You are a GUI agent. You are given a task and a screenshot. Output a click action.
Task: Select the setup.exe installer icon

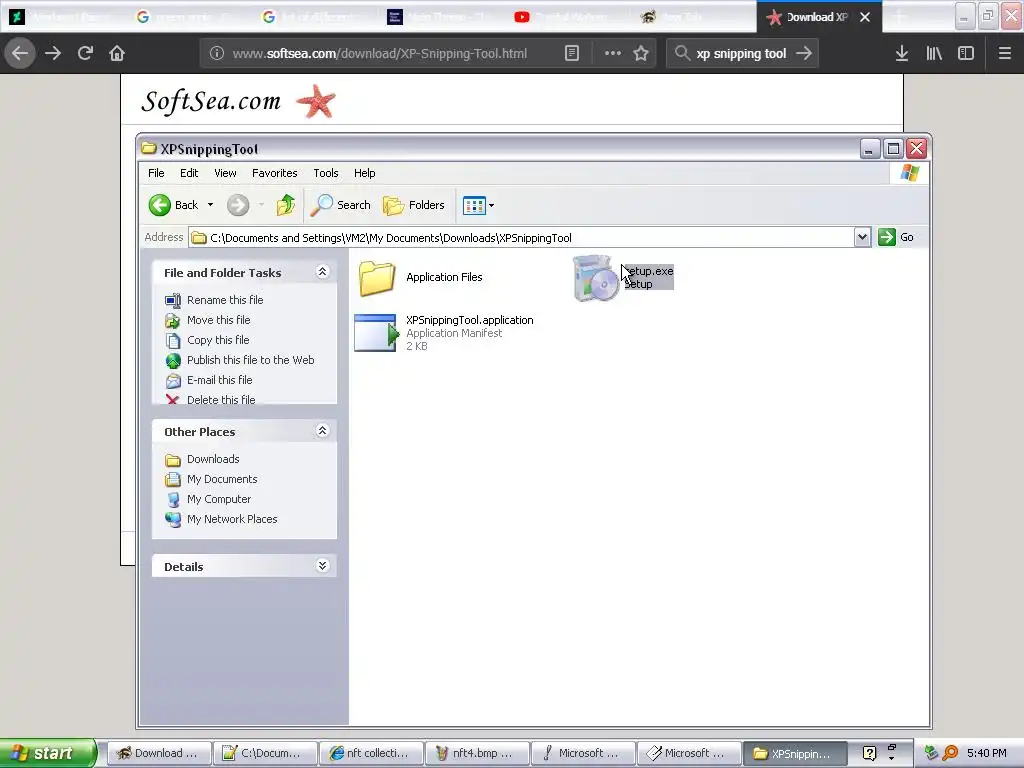(594, 278)
